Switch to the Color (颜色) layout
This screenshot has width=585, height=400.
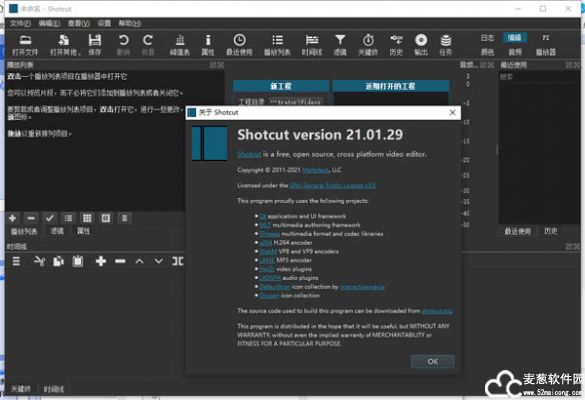[x=487, y=52]
